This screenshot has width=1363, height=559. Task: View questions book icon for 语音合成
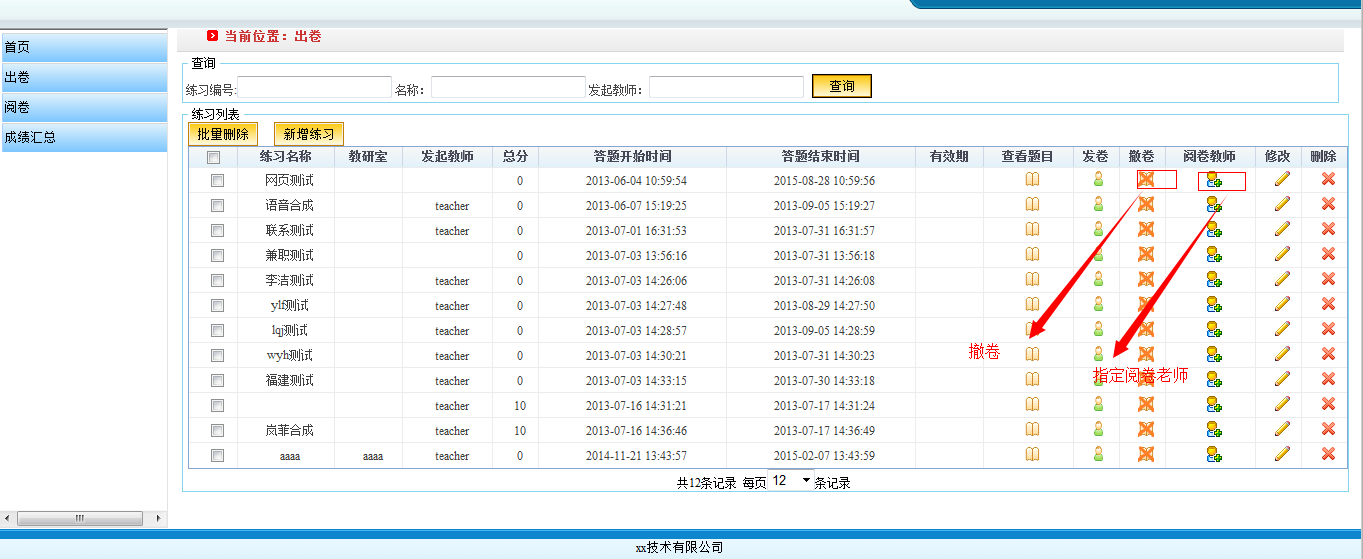1032,204
